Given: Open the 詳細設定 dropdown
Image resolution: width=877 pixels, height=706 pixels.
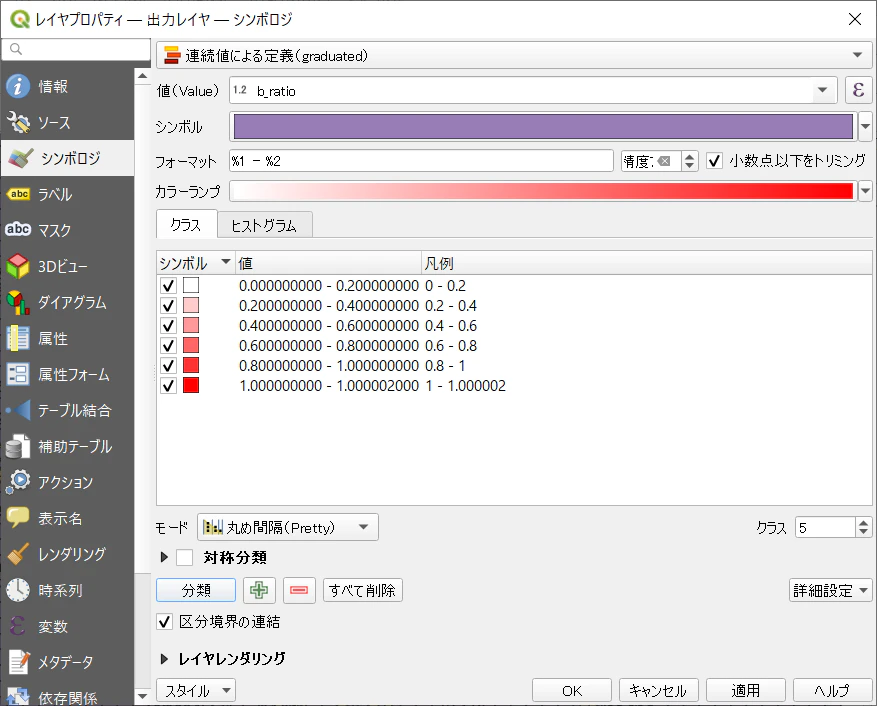Looking at the screenshot, I should (831, 590).
